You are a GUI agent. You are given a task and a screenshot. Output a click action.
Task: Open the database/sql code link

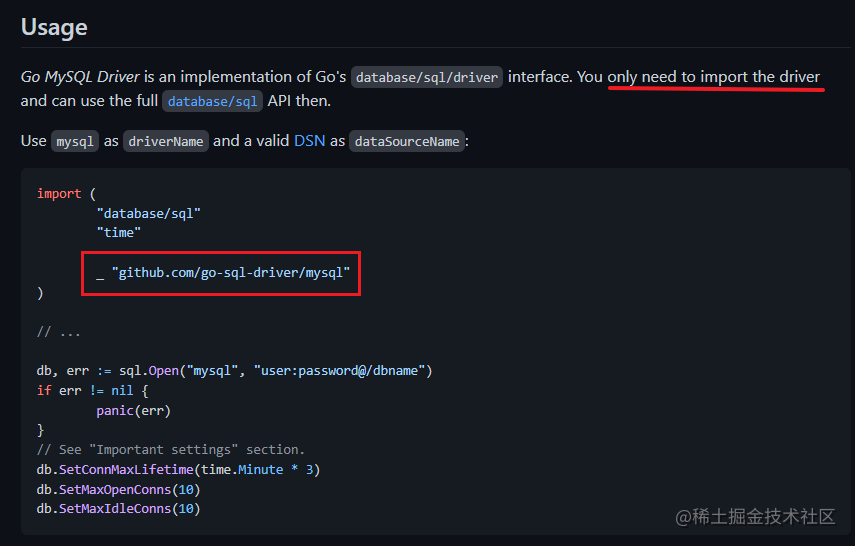[x=212, y=101]
